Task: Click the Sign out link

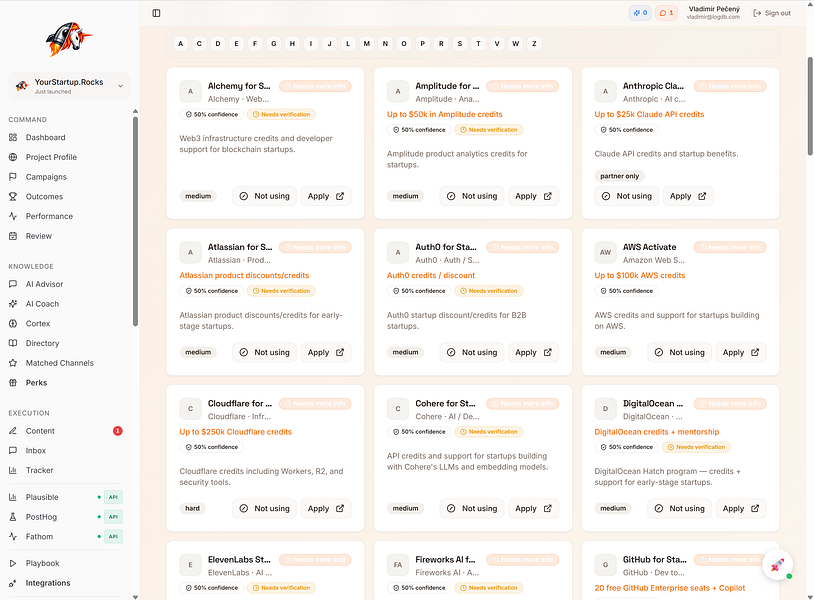Action: [x=772, y=13]
